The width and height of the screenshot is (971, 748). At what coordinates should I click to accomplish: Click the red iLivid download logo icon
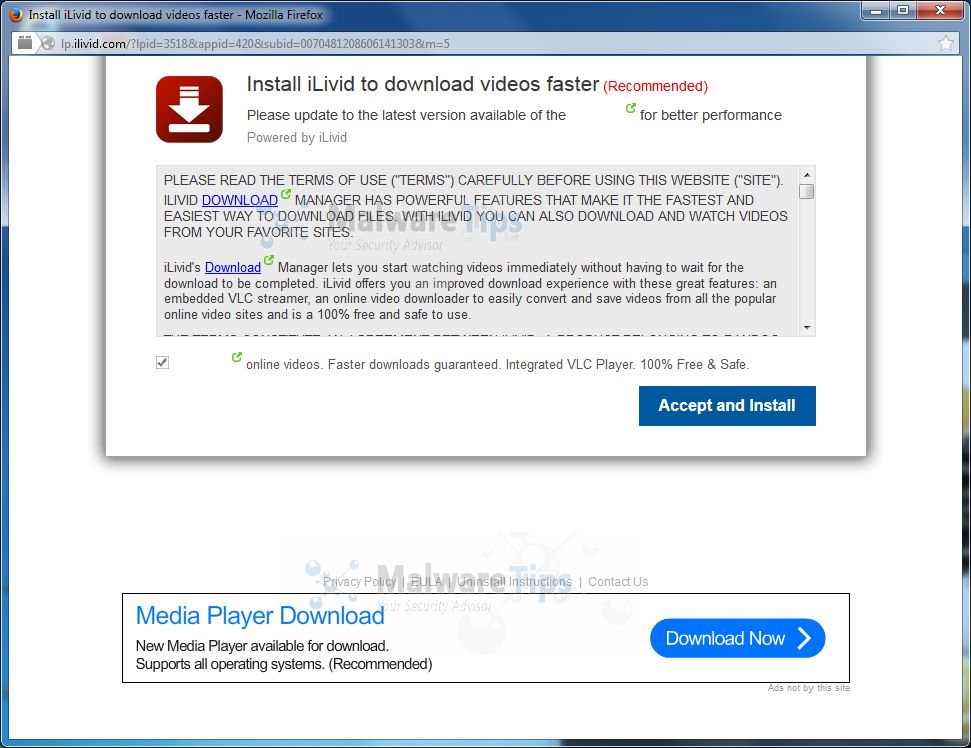tap(189, 109)
